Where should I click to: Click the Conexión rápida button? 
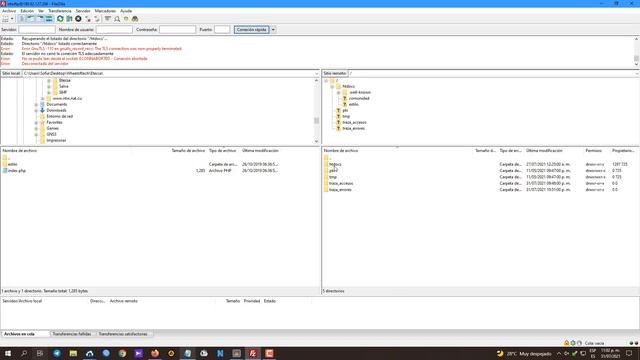pyautogui.click(x=251, y=29)
